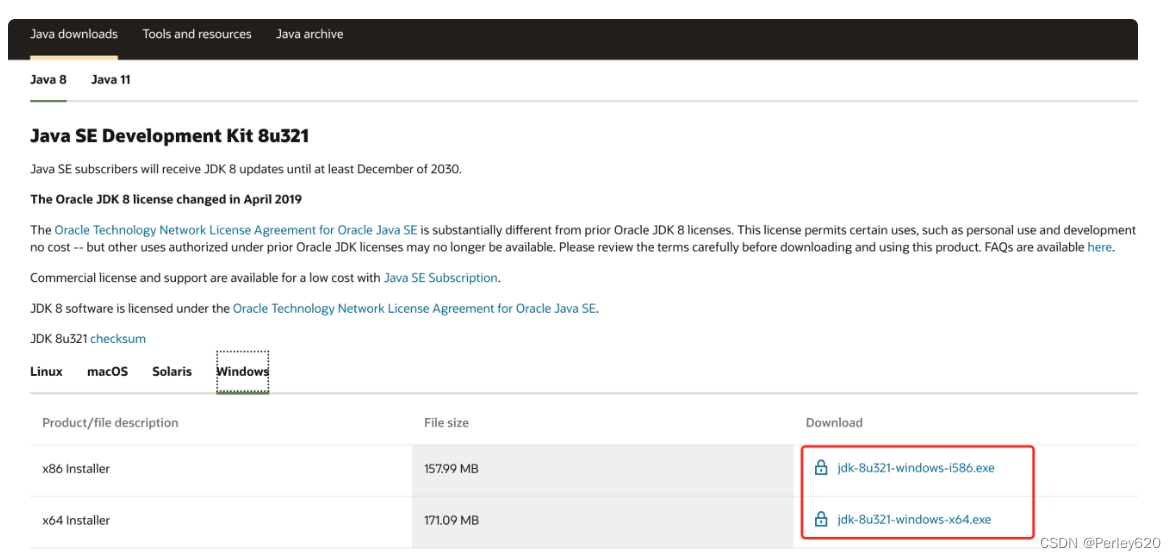Click the 'Product/file description' column header
Image resolution: width=1176 pixels, height=560 pixels.
click(x=110, y=423)
